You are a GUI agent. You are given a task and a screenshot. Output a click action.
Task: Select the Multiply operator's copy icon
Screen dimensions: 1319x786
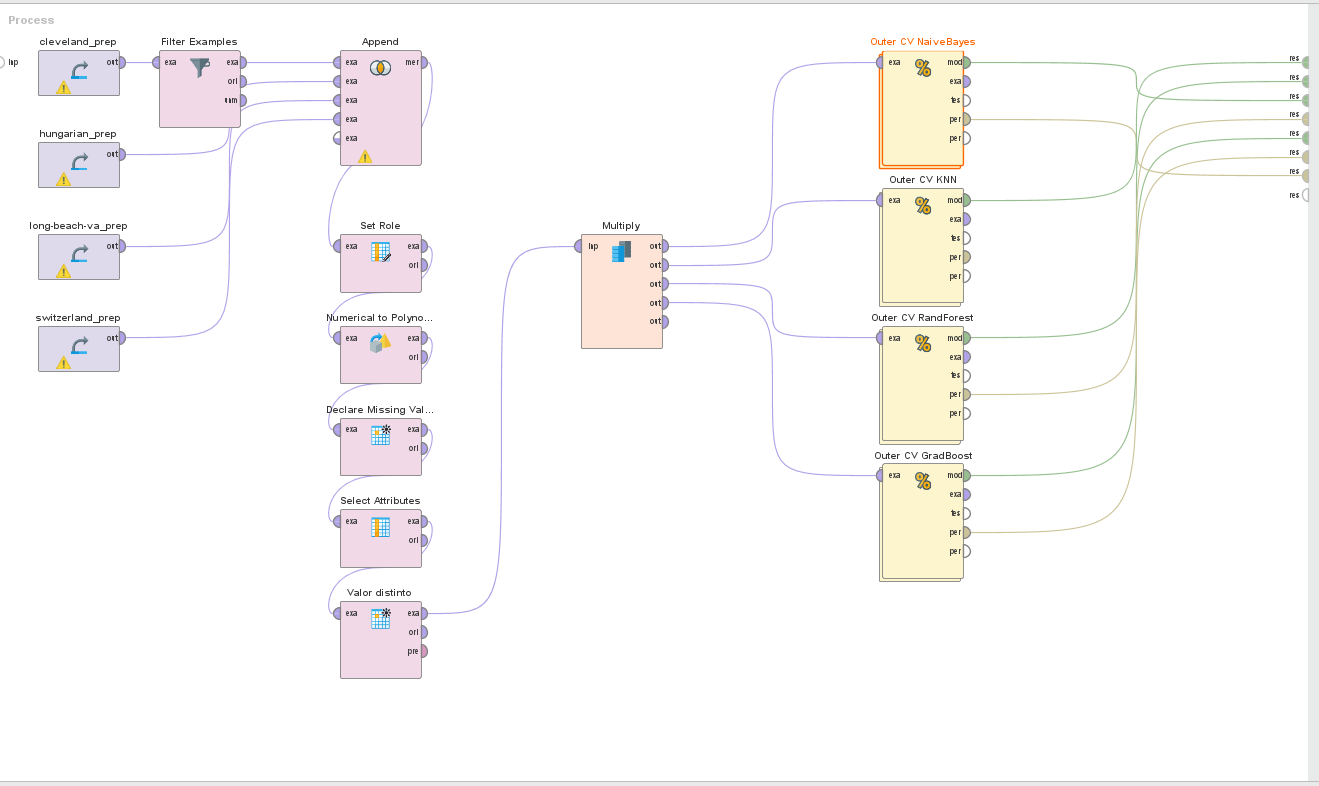pos(622,251)
